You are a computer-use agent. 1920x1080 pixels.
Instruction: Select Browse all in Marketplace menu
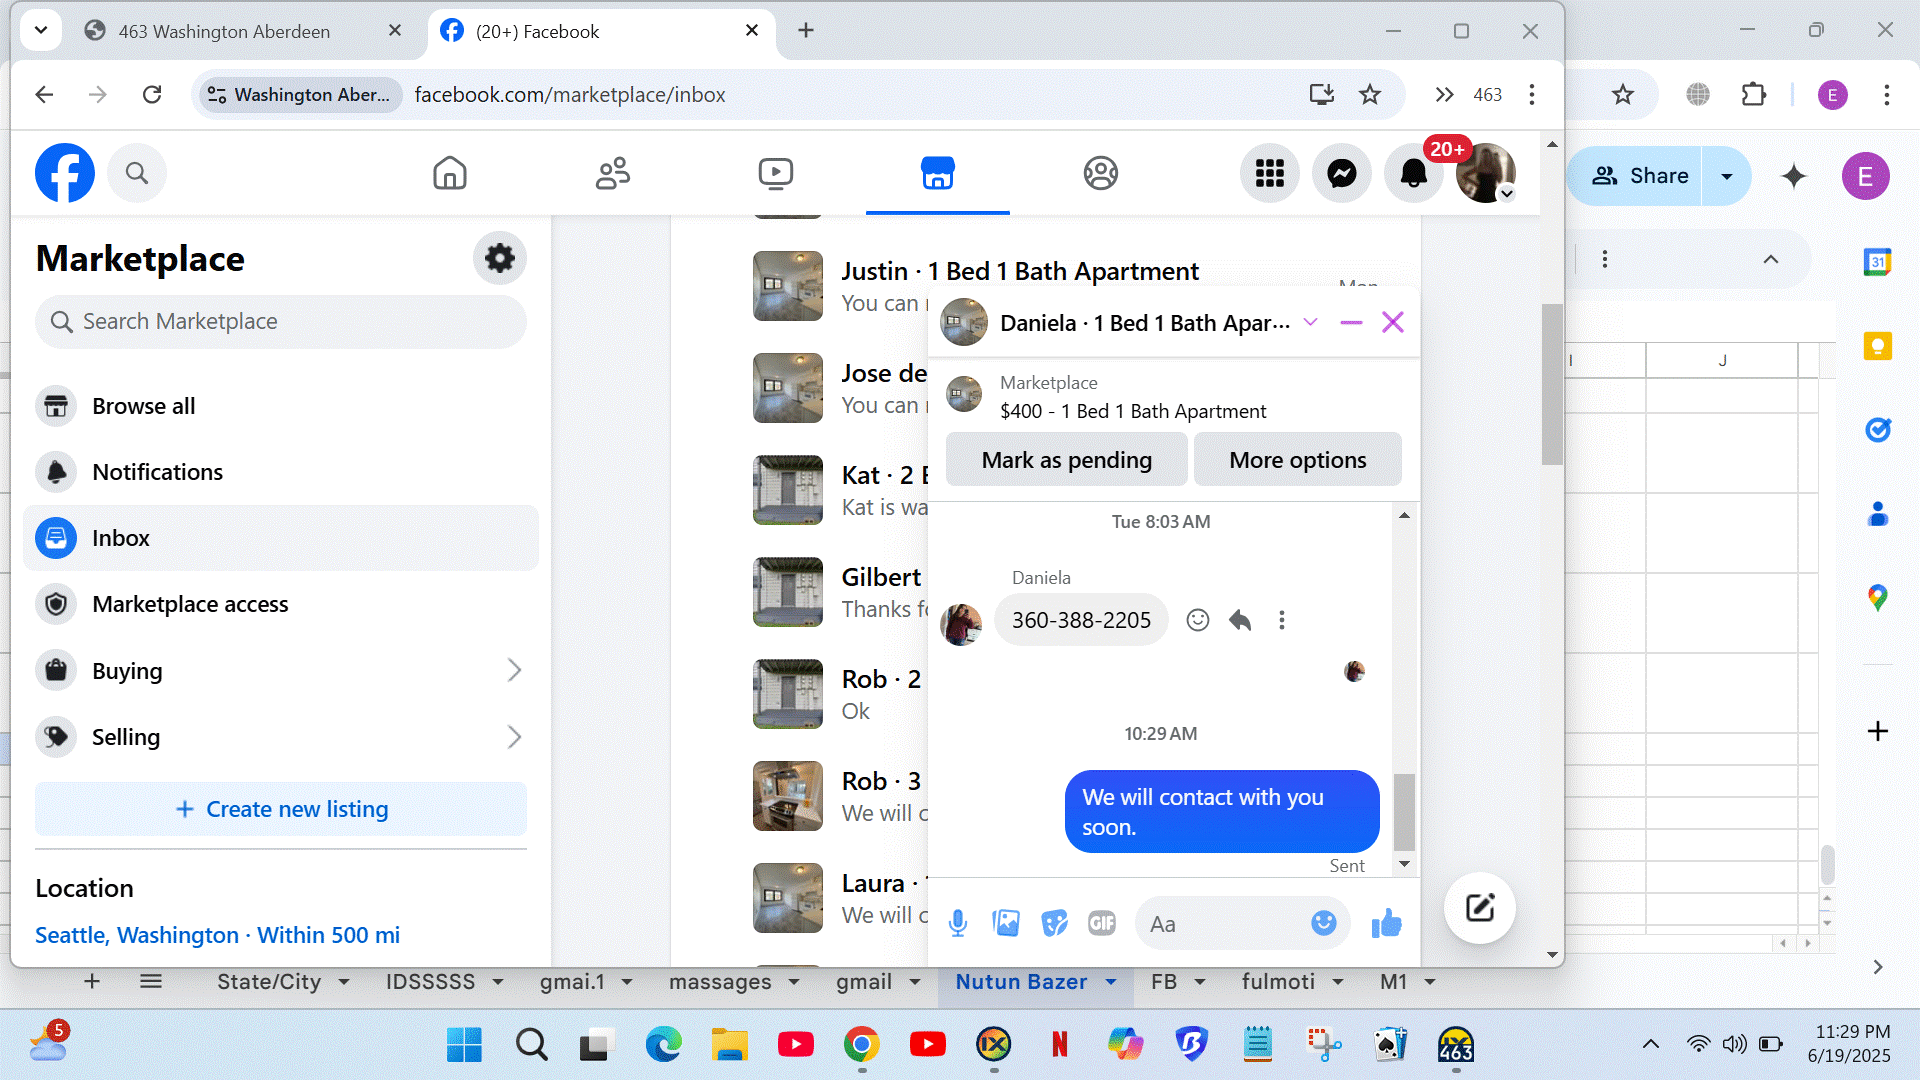143,406
